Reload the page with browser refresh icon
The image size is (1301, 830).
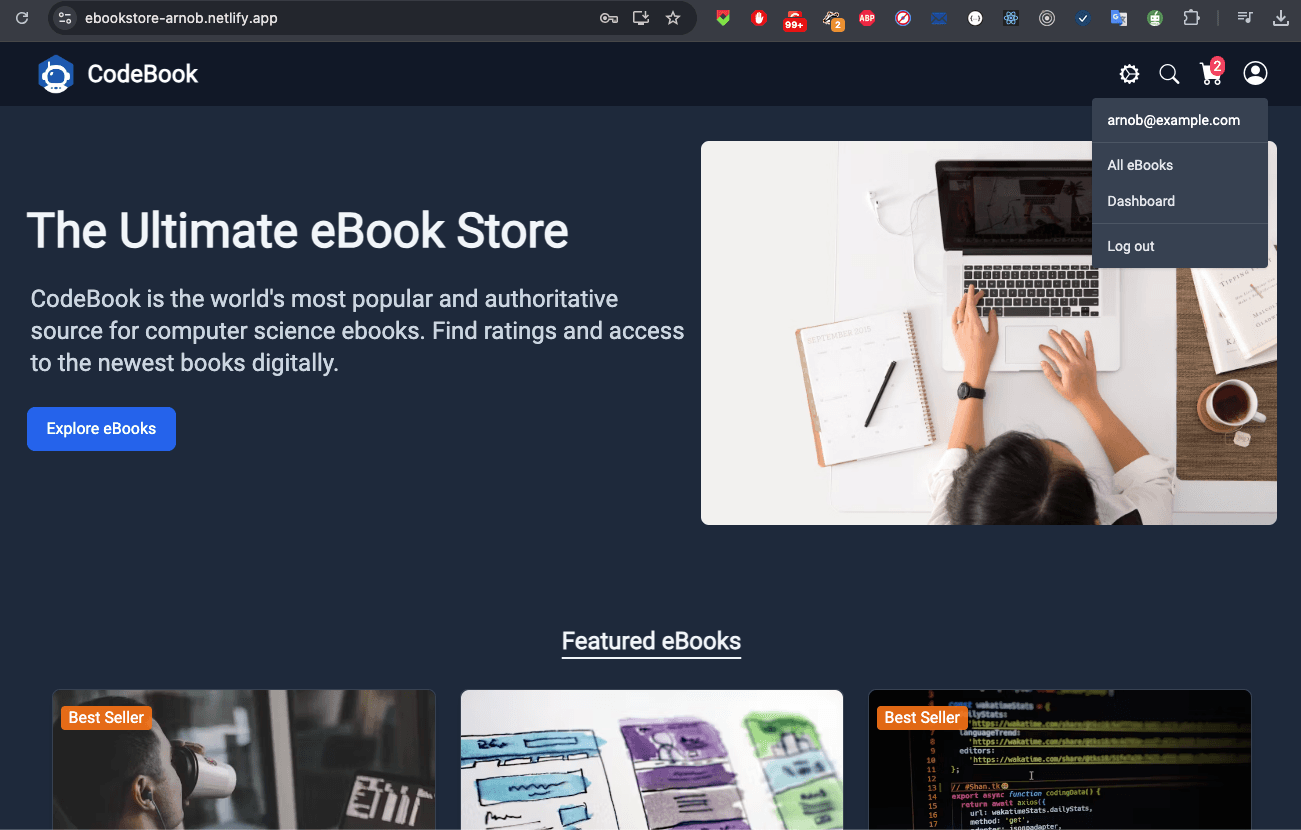click(x=22, y=18)
